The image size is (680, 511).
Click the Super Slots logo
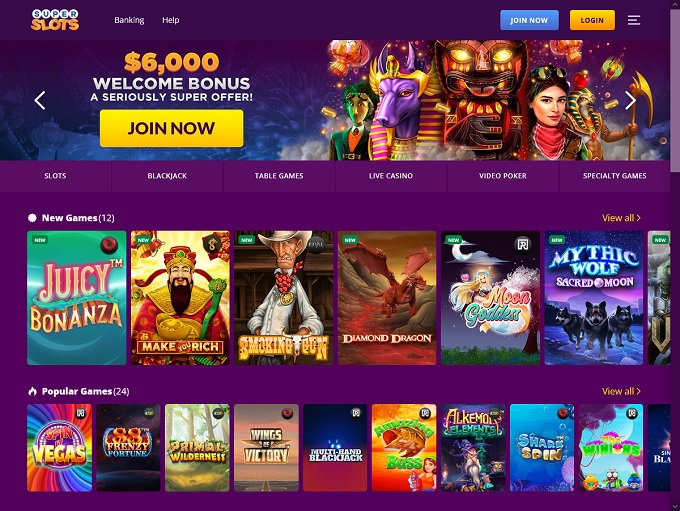click(55, 20)
